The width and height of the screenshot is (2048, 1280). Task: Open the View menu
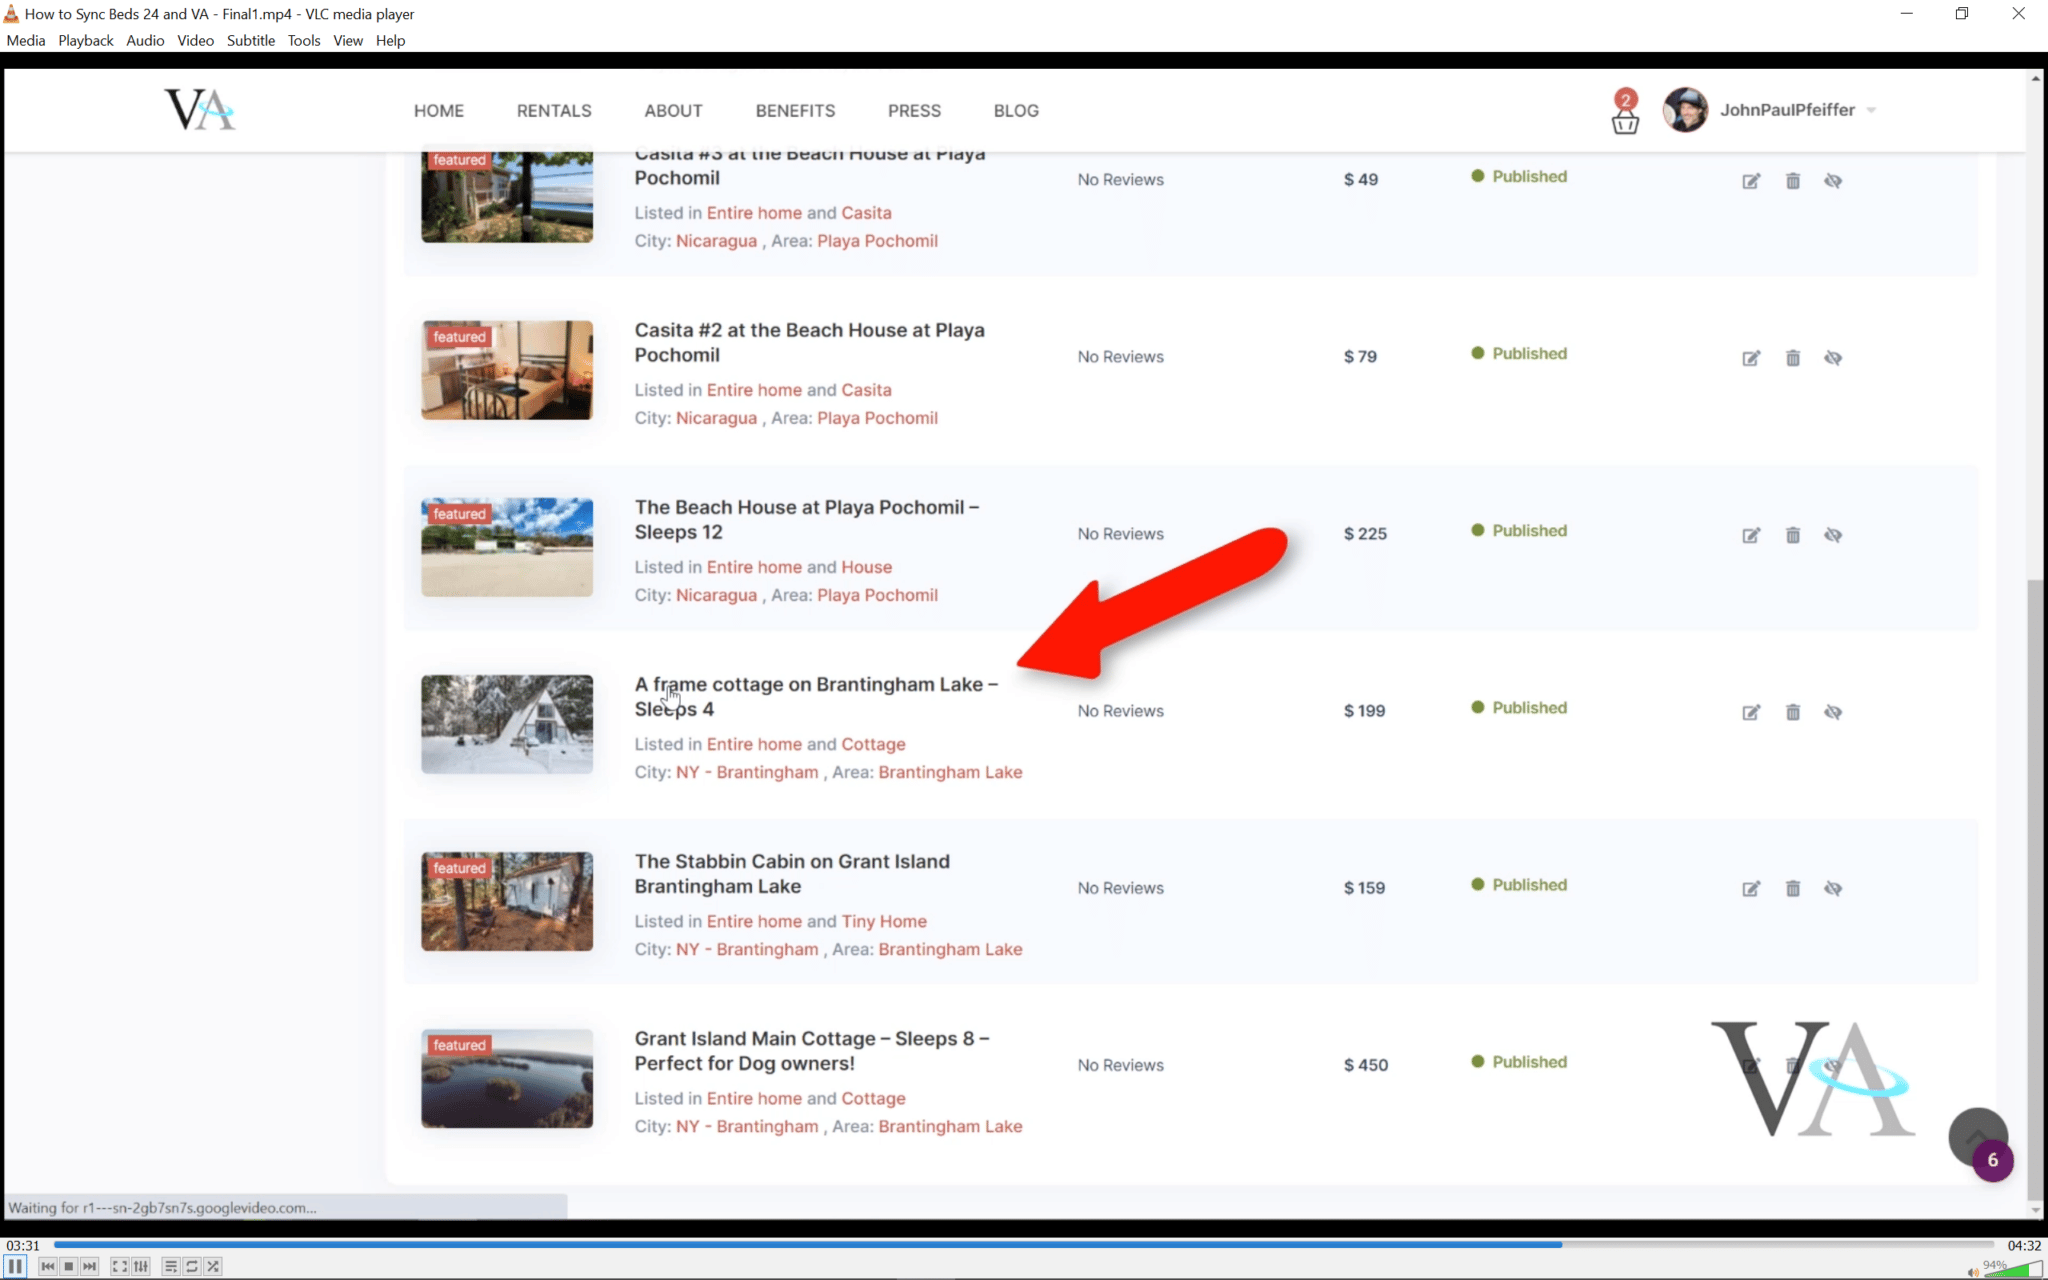click(x=347, y=40)
